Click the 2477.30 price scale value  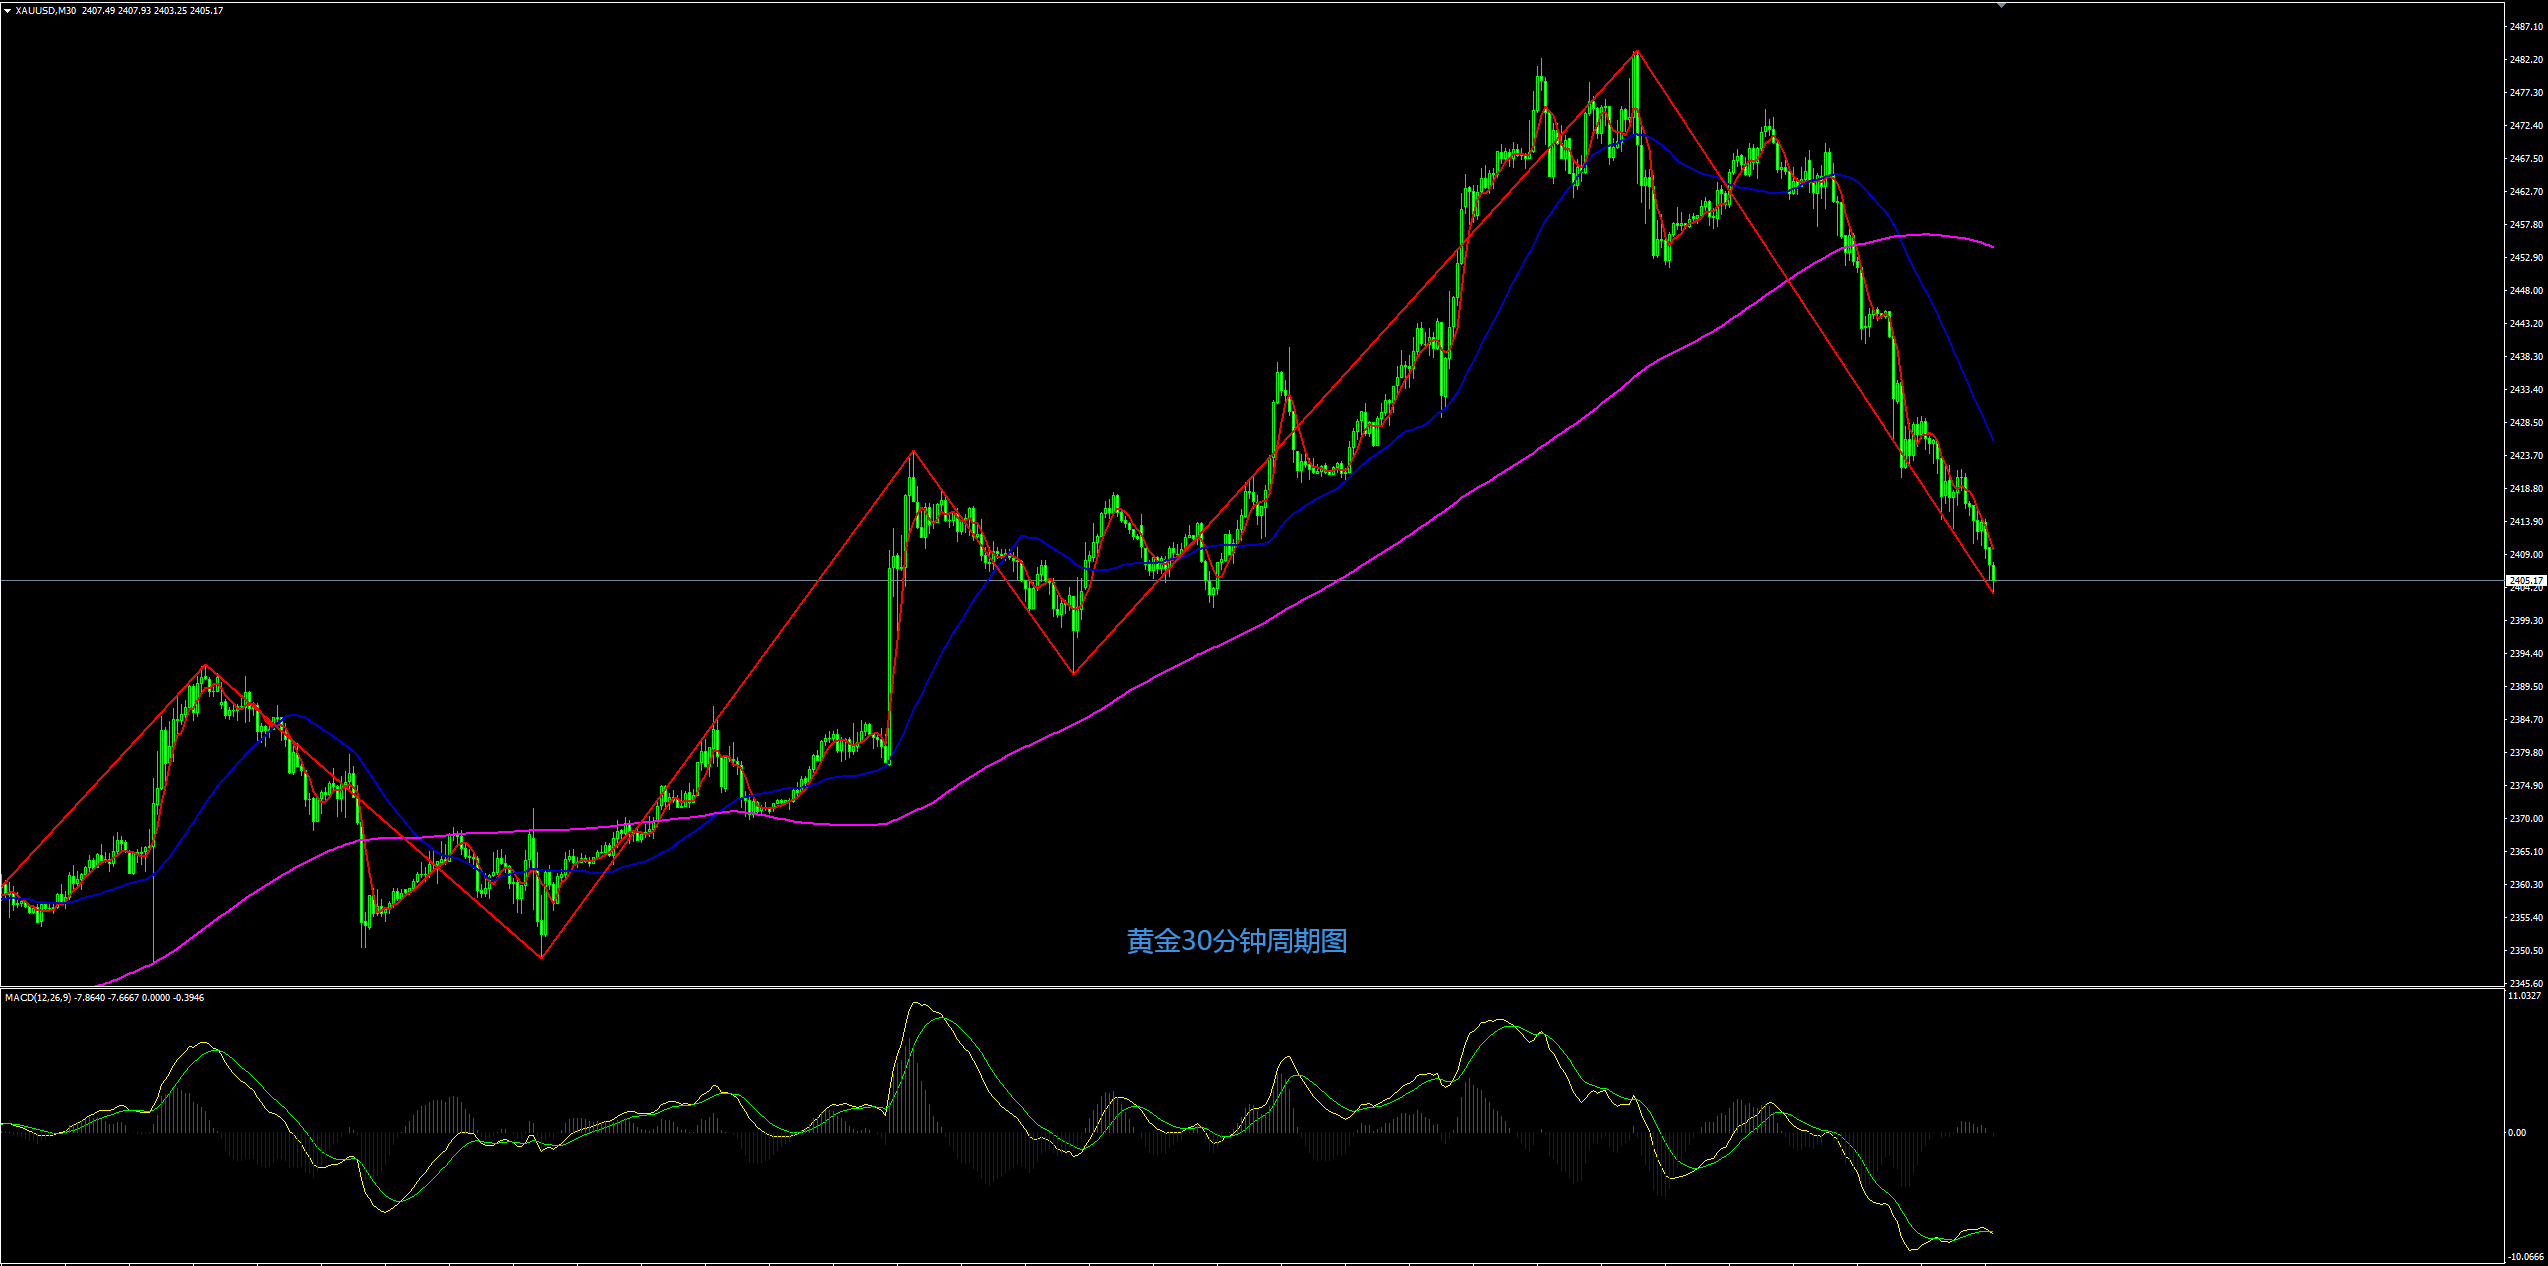(2526, 93)
